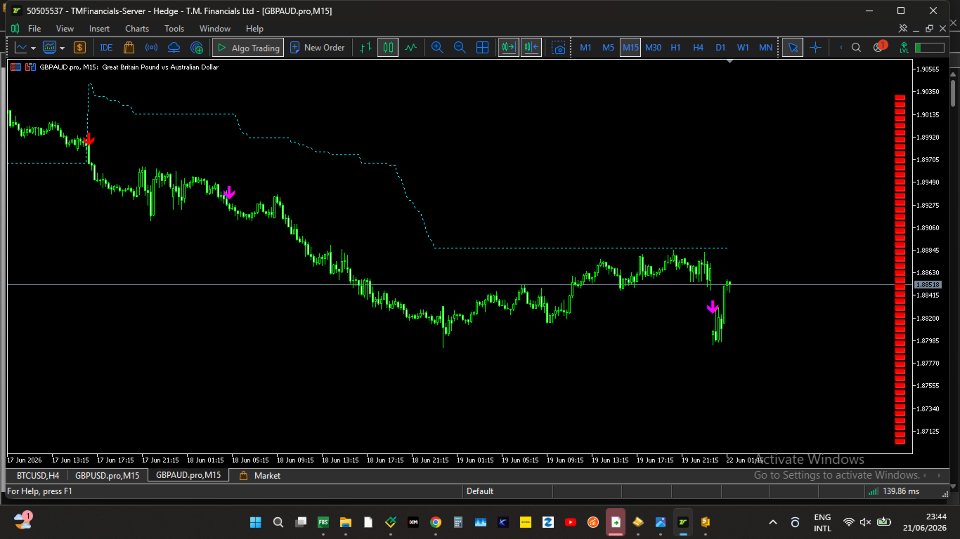Switch to the BTCUSD,H4 chart tab
960x539 pixels.
tap(37, 475)
